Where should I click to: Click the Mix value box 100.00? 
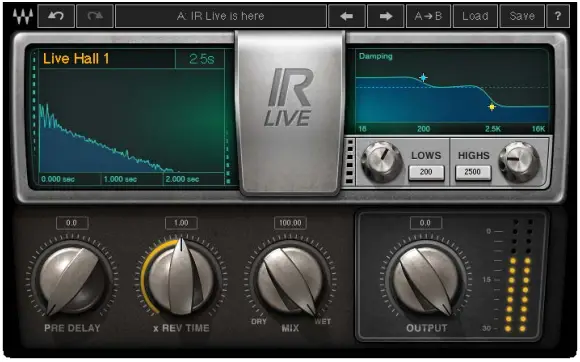pyautogui.click(x=290, y=223)
